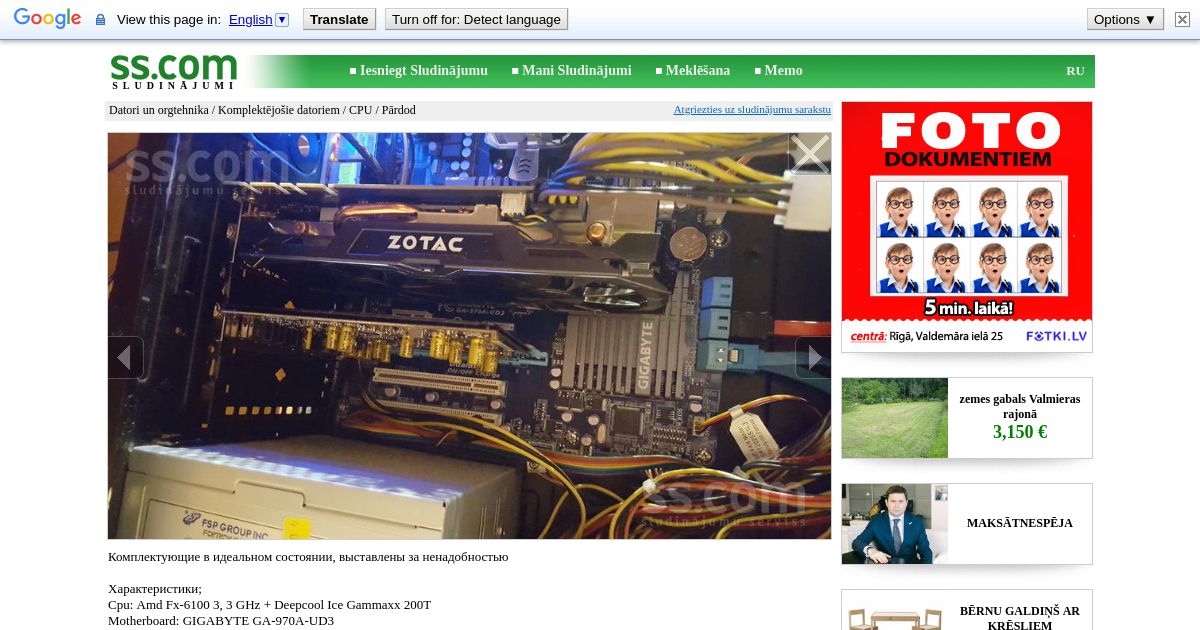Click the main motherboard photo
The width and height of the screenshot is (1200, 630).
[x=469, y=336]
